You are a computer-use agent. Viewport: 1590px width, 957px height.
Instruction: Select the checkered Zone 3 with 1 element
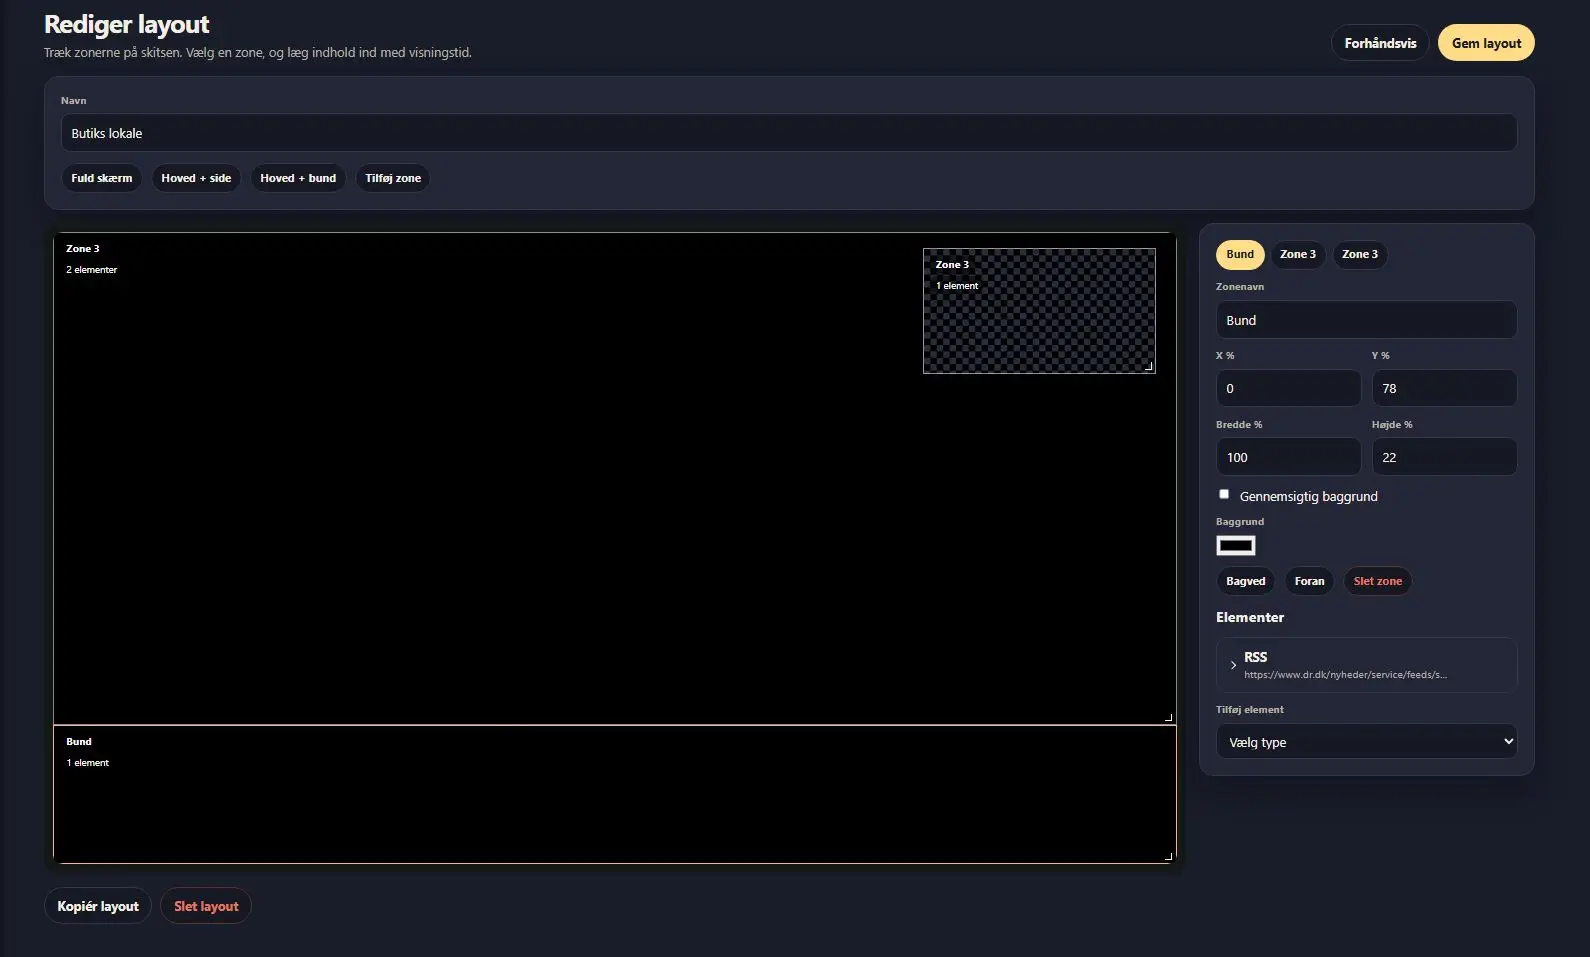pyautogui.click(x=1039, y=311)
